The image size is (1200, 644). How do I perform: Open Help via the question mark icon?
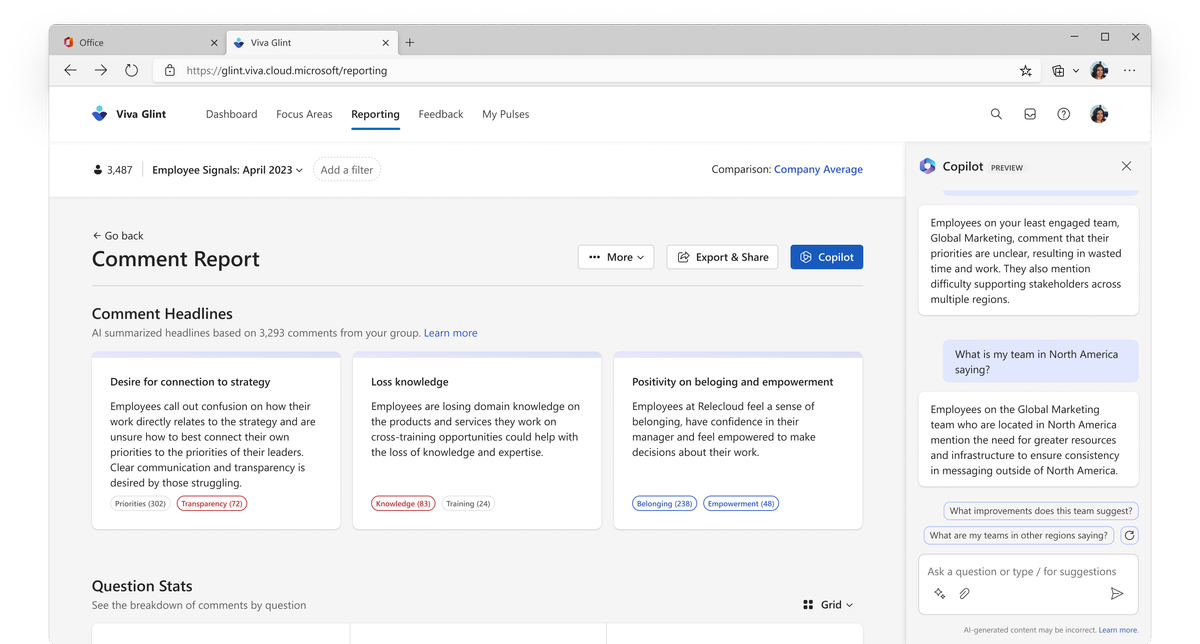click(x=1063, y=114)
